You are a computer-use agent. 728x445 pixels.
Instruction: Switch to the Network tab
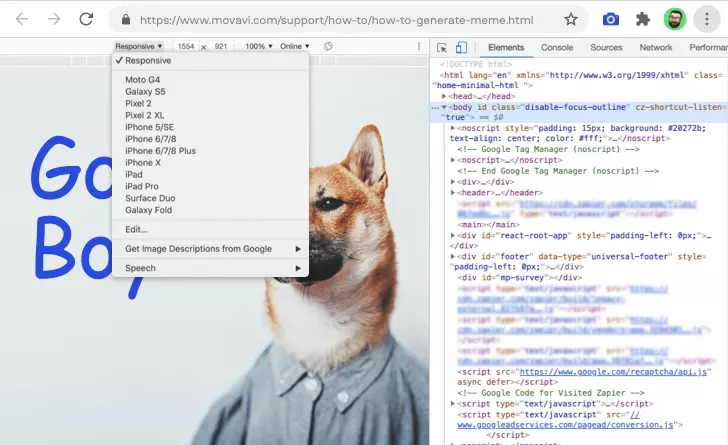click(x=656, y=47)
